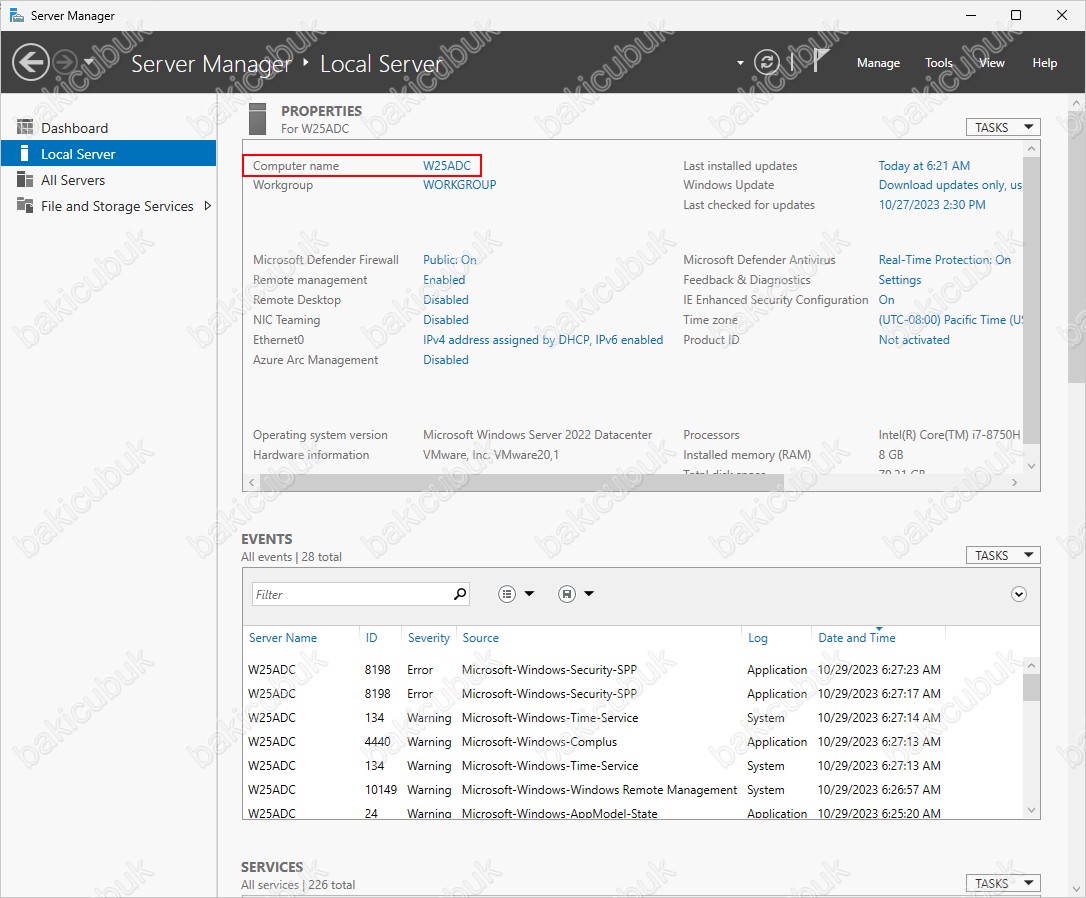This screenshot has width=1086, height=898.
Task: Click Pacific Time zone link
Action: [950, 320]
